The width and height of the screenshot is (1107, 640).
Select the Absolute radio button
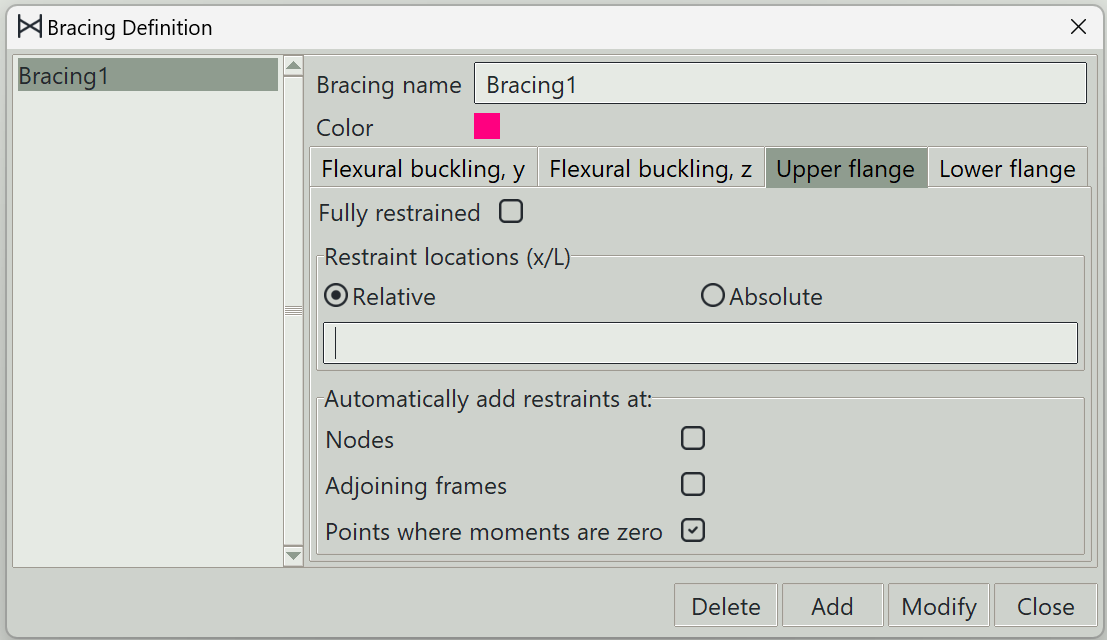pos(712,295)
